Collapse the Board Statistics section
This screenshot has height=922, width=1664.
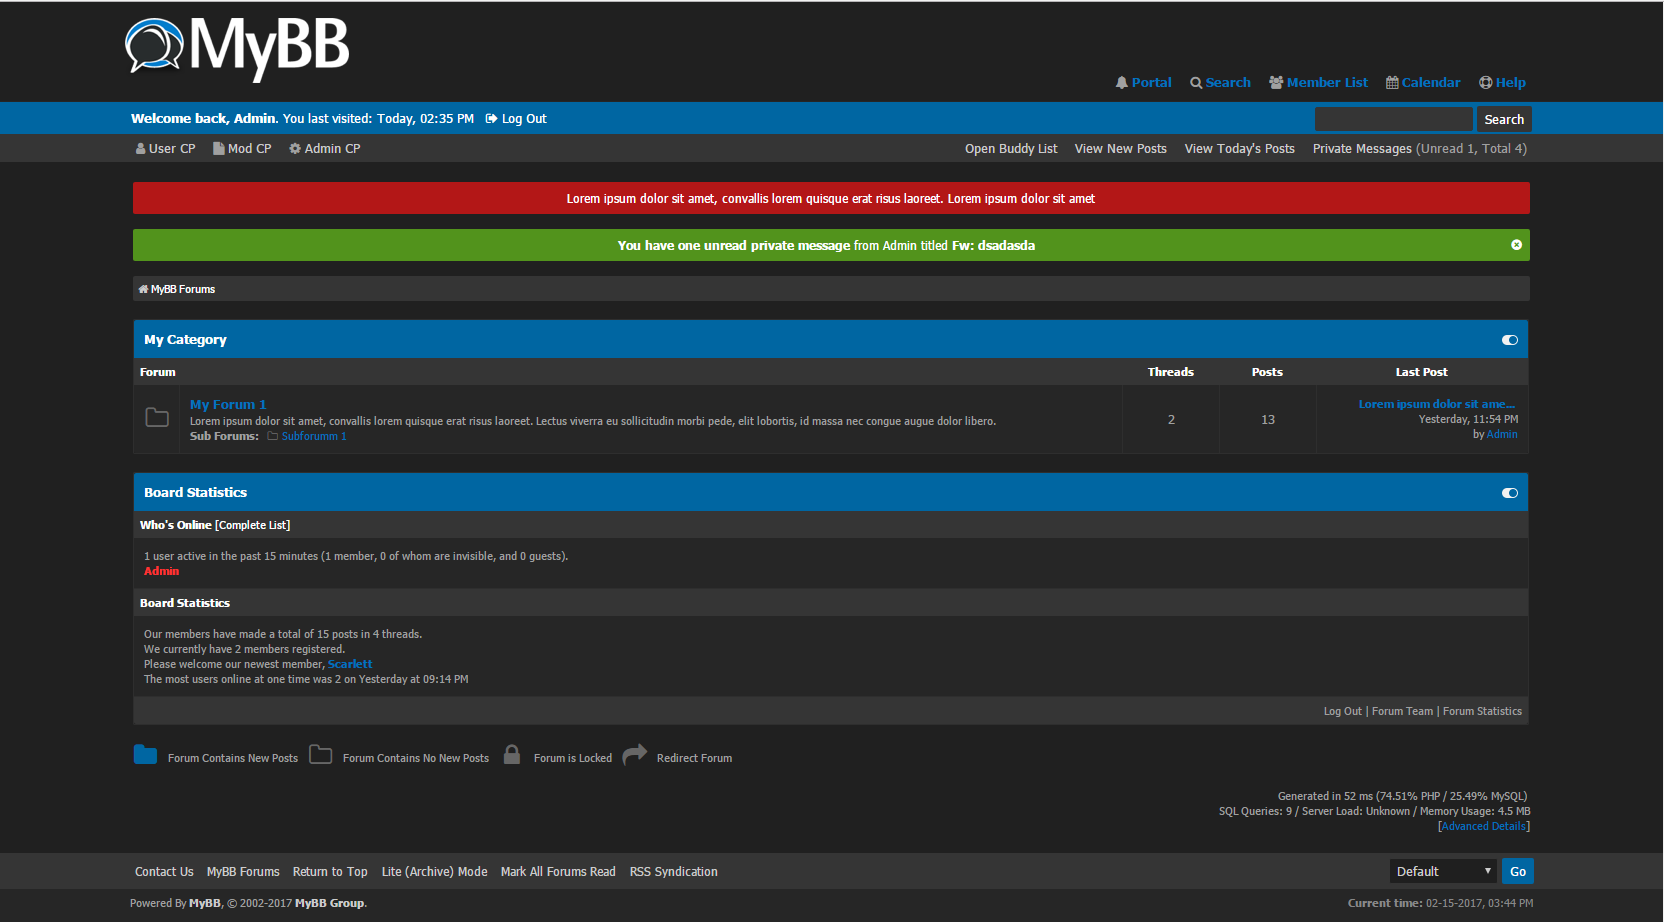tap(1509, 493)
